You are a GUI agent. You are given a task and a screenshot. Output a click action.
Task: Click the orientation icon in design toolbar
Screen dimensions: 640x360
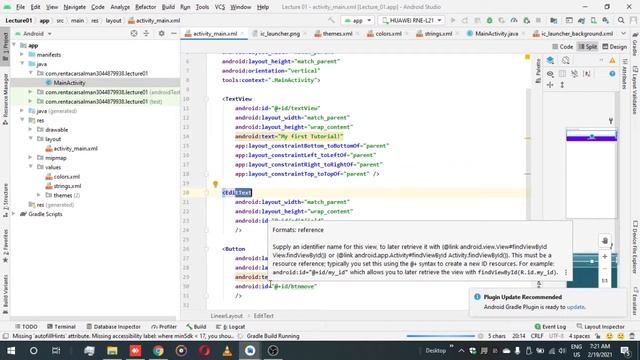[x=565, y=60]
